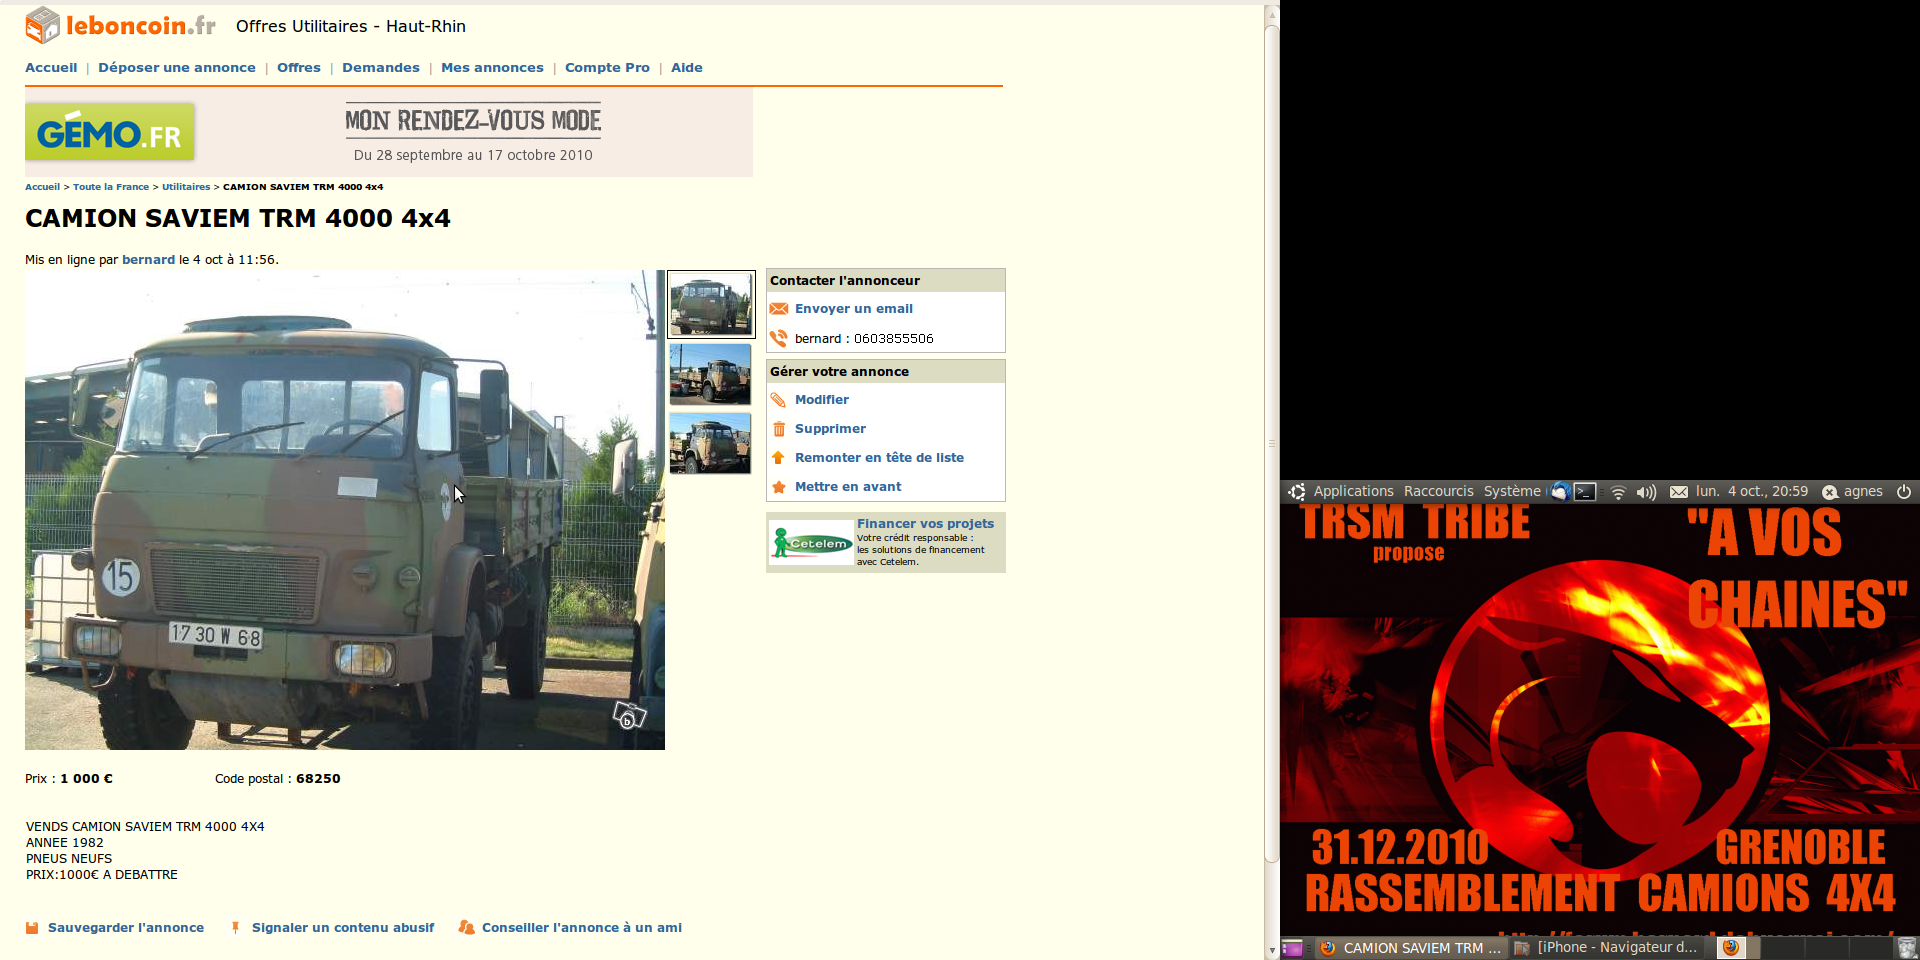Click the page's vertical scrollbar
The height and width of the screenshot is (960, 1920).
[x=1272, y=440]
